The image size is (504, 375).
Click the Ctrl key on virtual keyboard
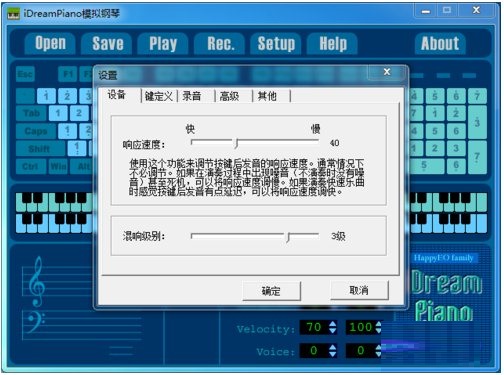(30, 166)
